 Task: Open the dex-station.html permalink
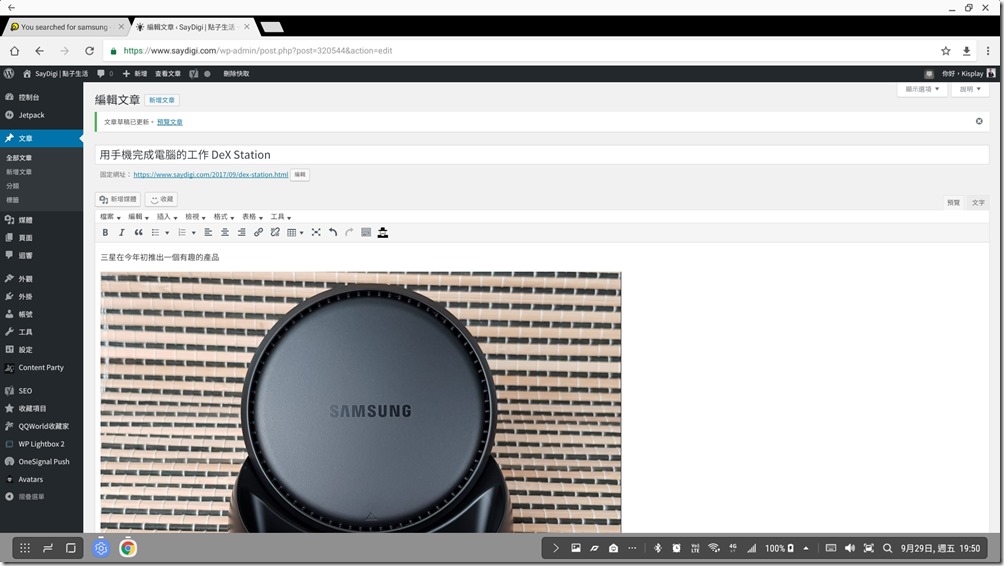pos(211,174)
